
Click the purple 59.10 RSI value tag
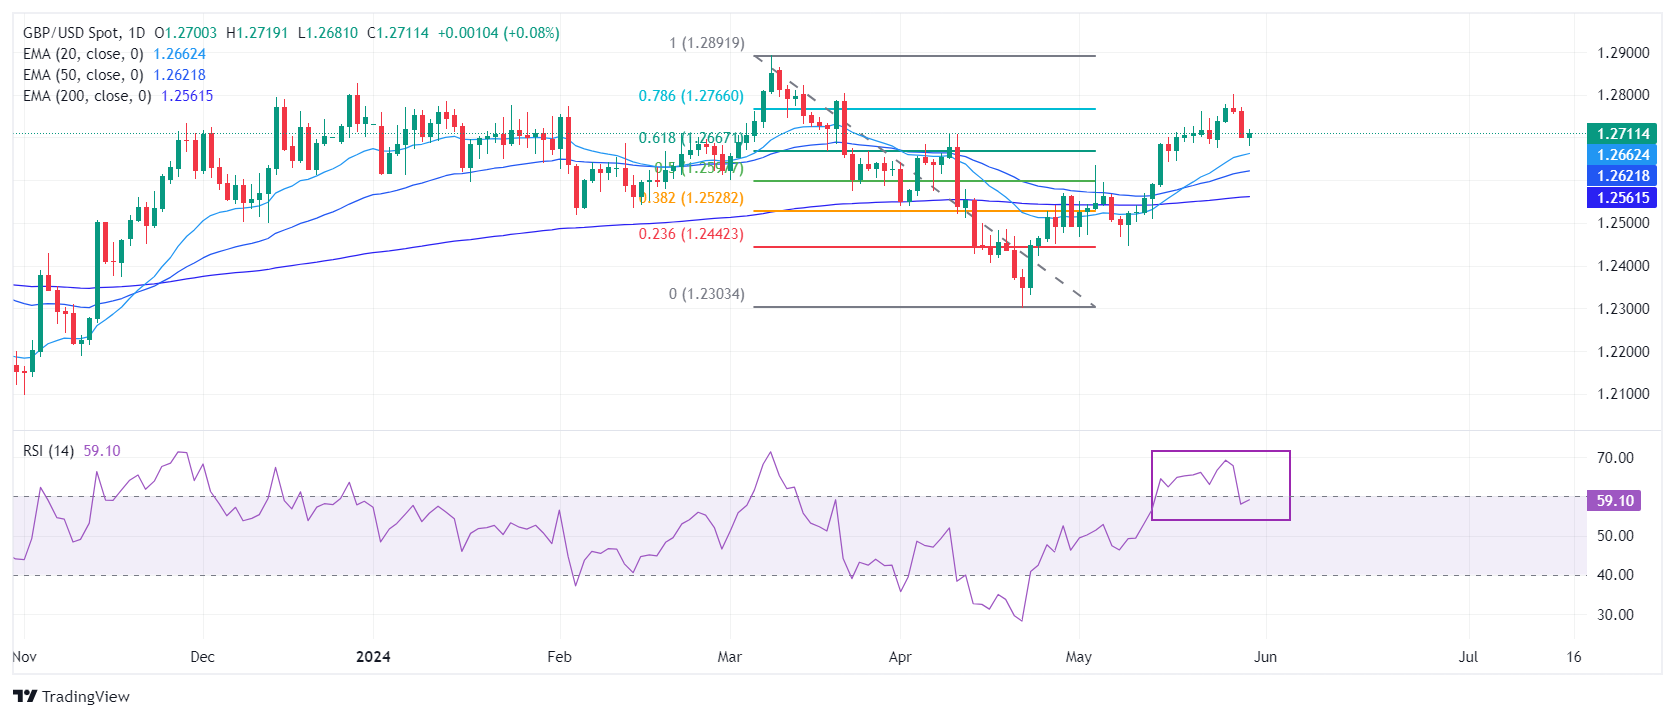1614,501
